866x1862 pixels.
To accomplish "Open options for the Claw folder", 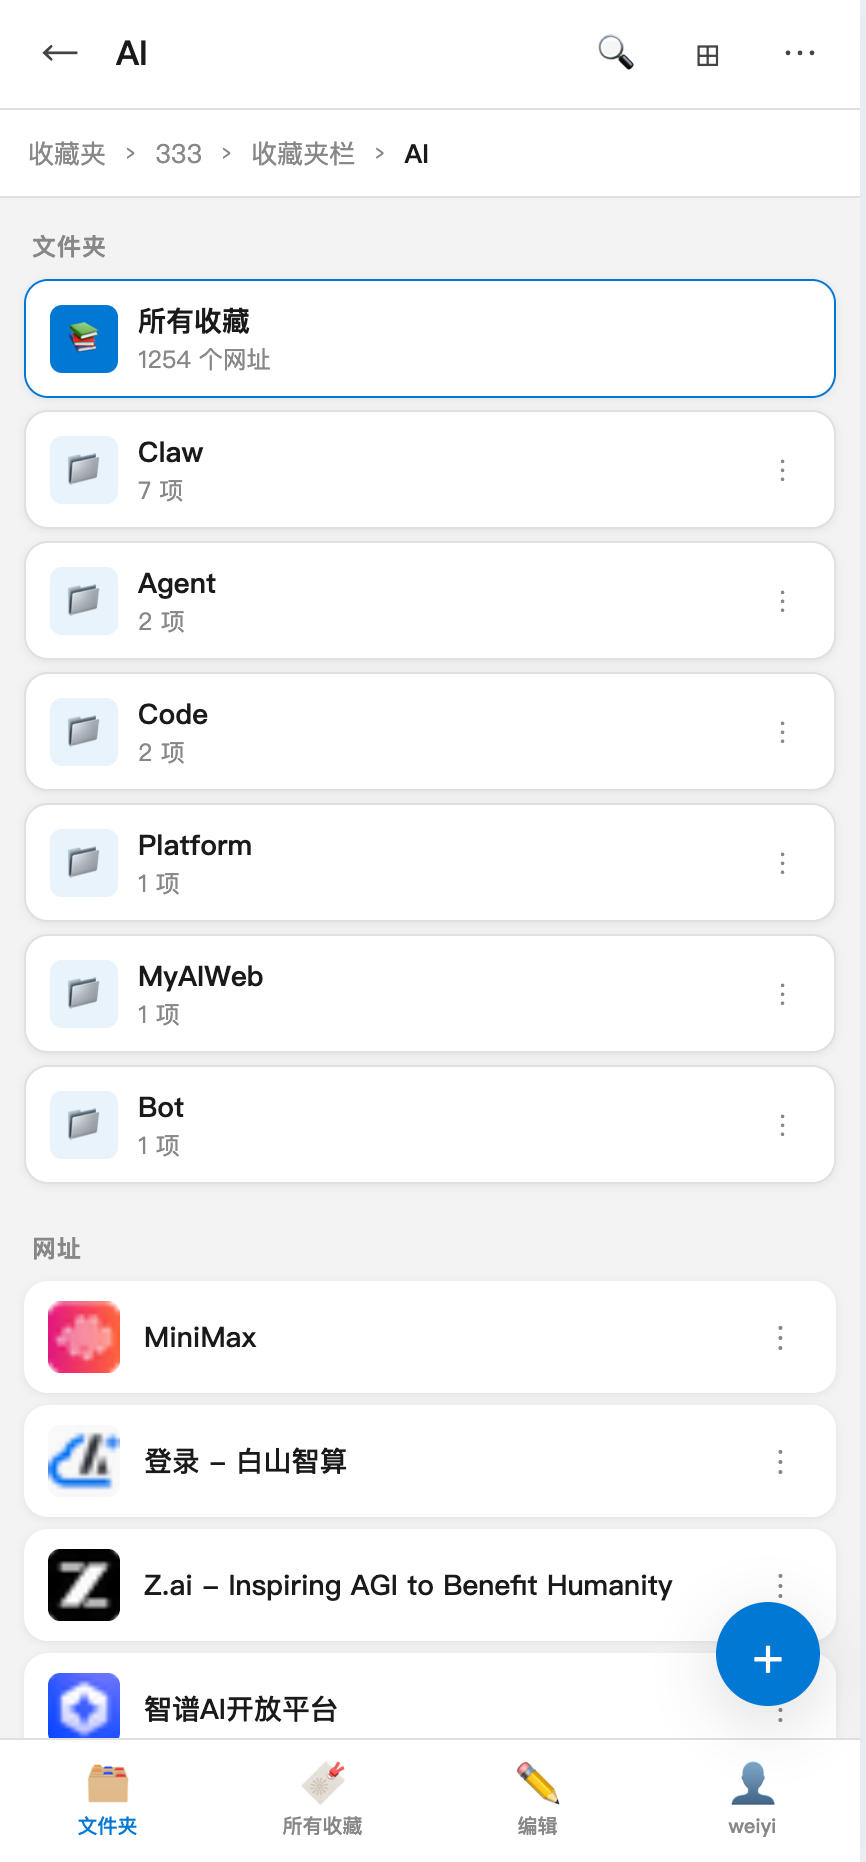I will click(782, 470).
